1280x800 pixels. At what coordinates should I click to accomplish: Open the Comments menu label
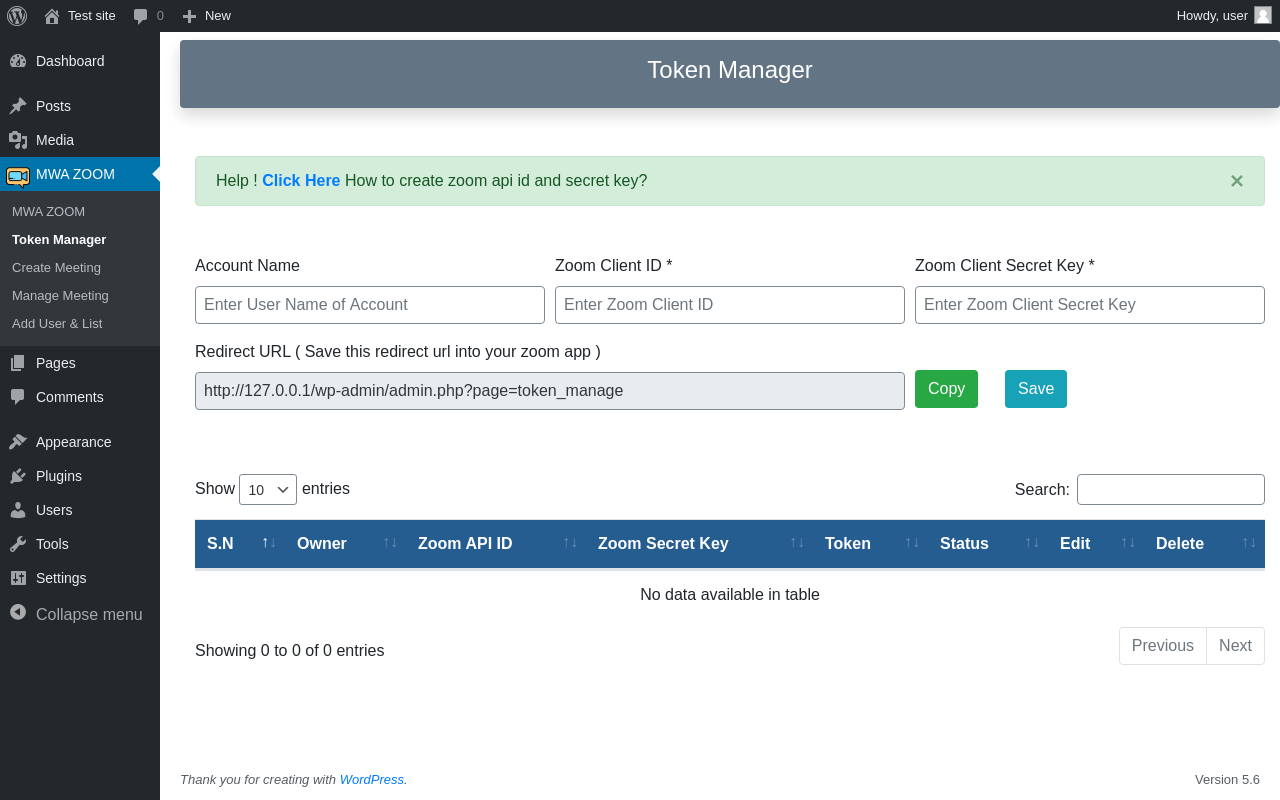pyautogui.click(x=70, y=397)
